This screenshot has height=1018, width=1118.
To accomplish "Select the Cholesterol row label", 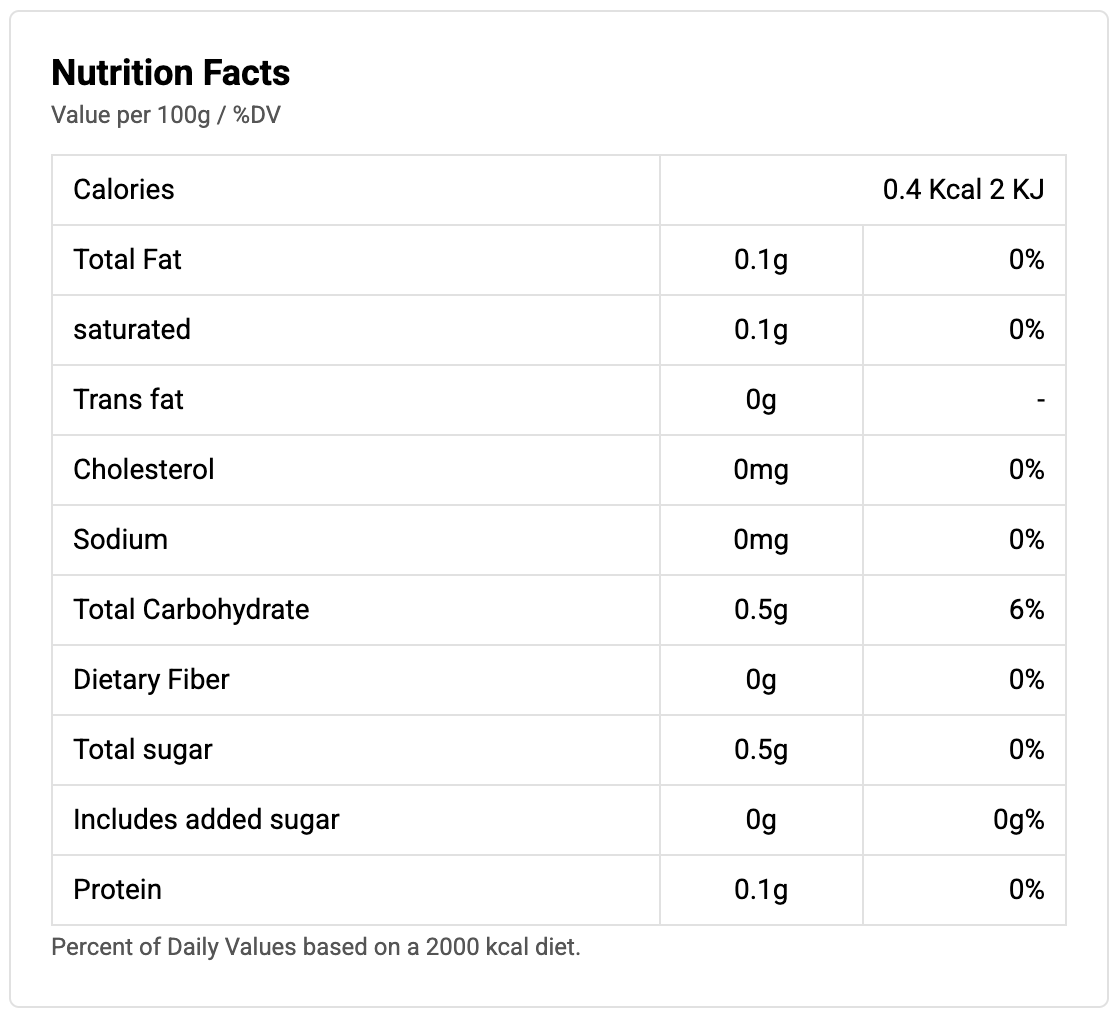I will coord(144,470).
